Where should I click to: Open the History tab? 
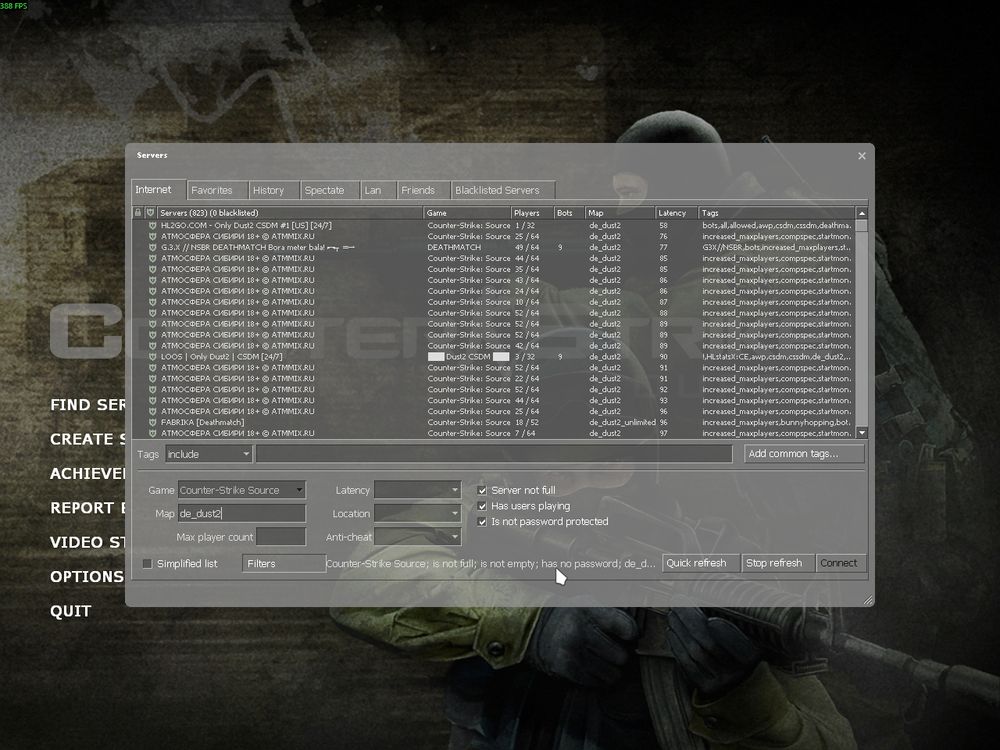pyautogui.click(x=274, y=190)
